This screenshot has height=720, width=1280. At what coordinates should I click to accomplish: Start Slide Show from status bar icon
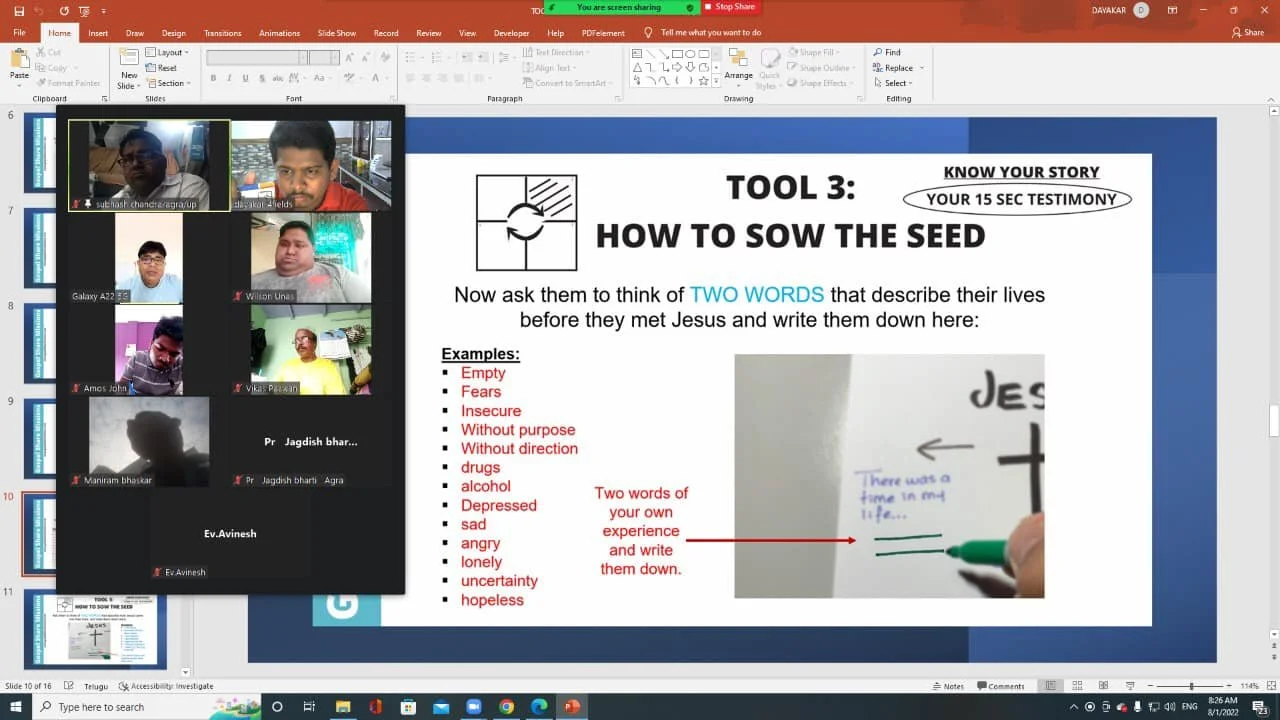click(1128, 686)
